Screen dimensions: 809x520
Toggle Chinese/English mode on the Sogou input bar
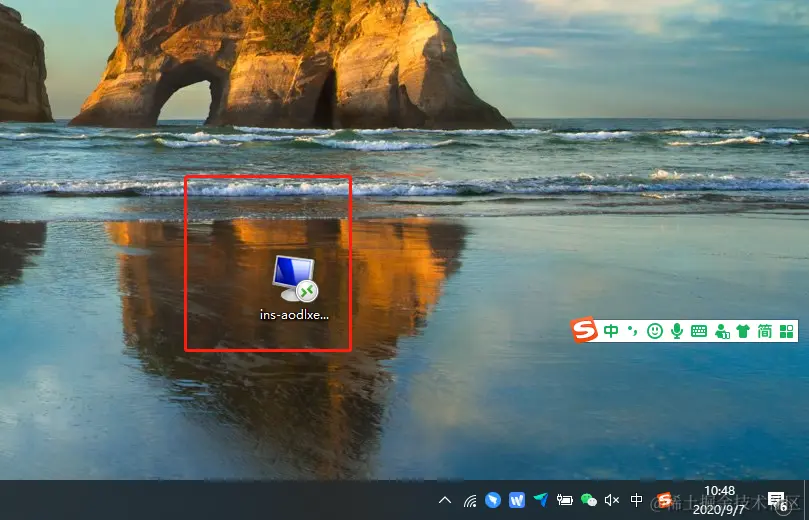pos(611,331)
